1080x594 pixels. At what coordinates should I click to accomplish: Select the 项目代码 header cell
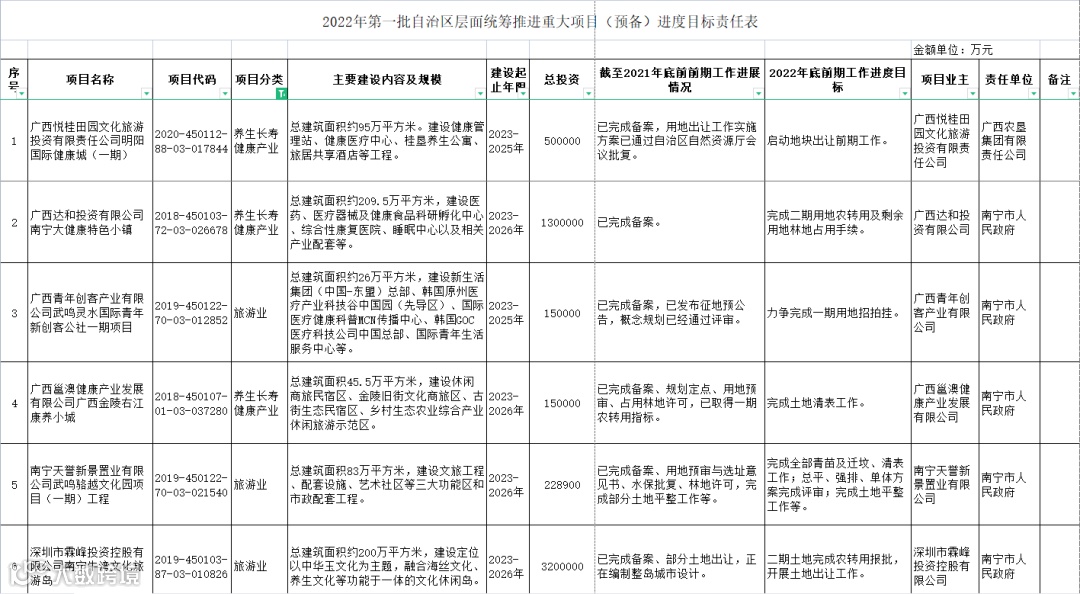click(x=192, y=80)
